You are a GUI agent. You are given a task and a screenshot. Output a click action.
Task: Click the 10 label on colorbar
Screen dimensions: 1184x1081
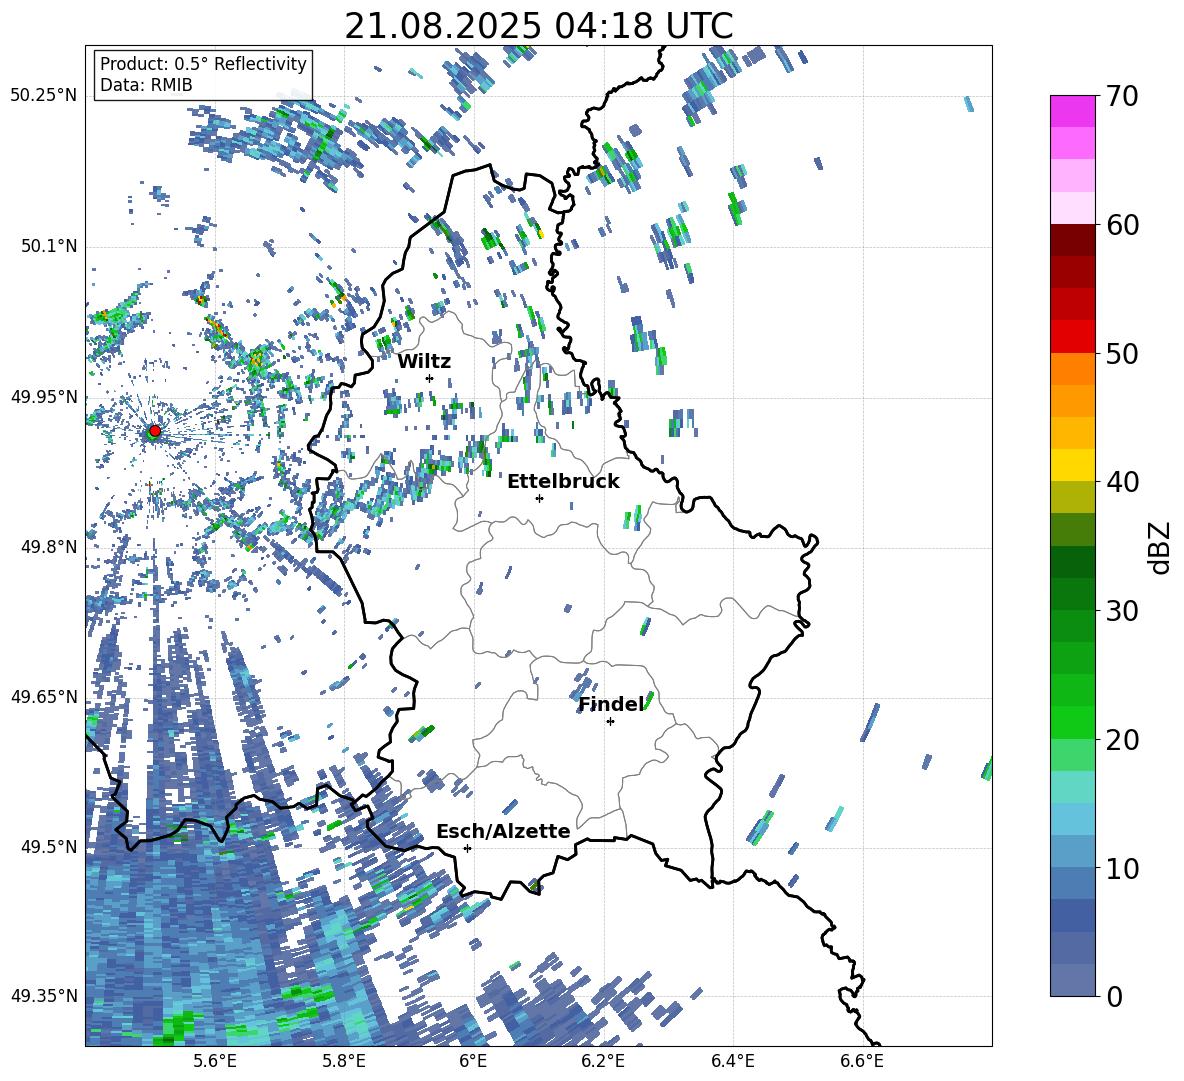[1123, 869]
